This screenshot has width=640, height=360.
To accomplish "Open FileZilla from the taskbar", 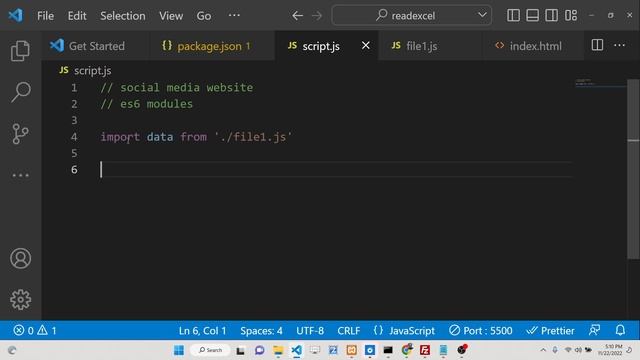I will pyautogui.click(x=425, y=350).
